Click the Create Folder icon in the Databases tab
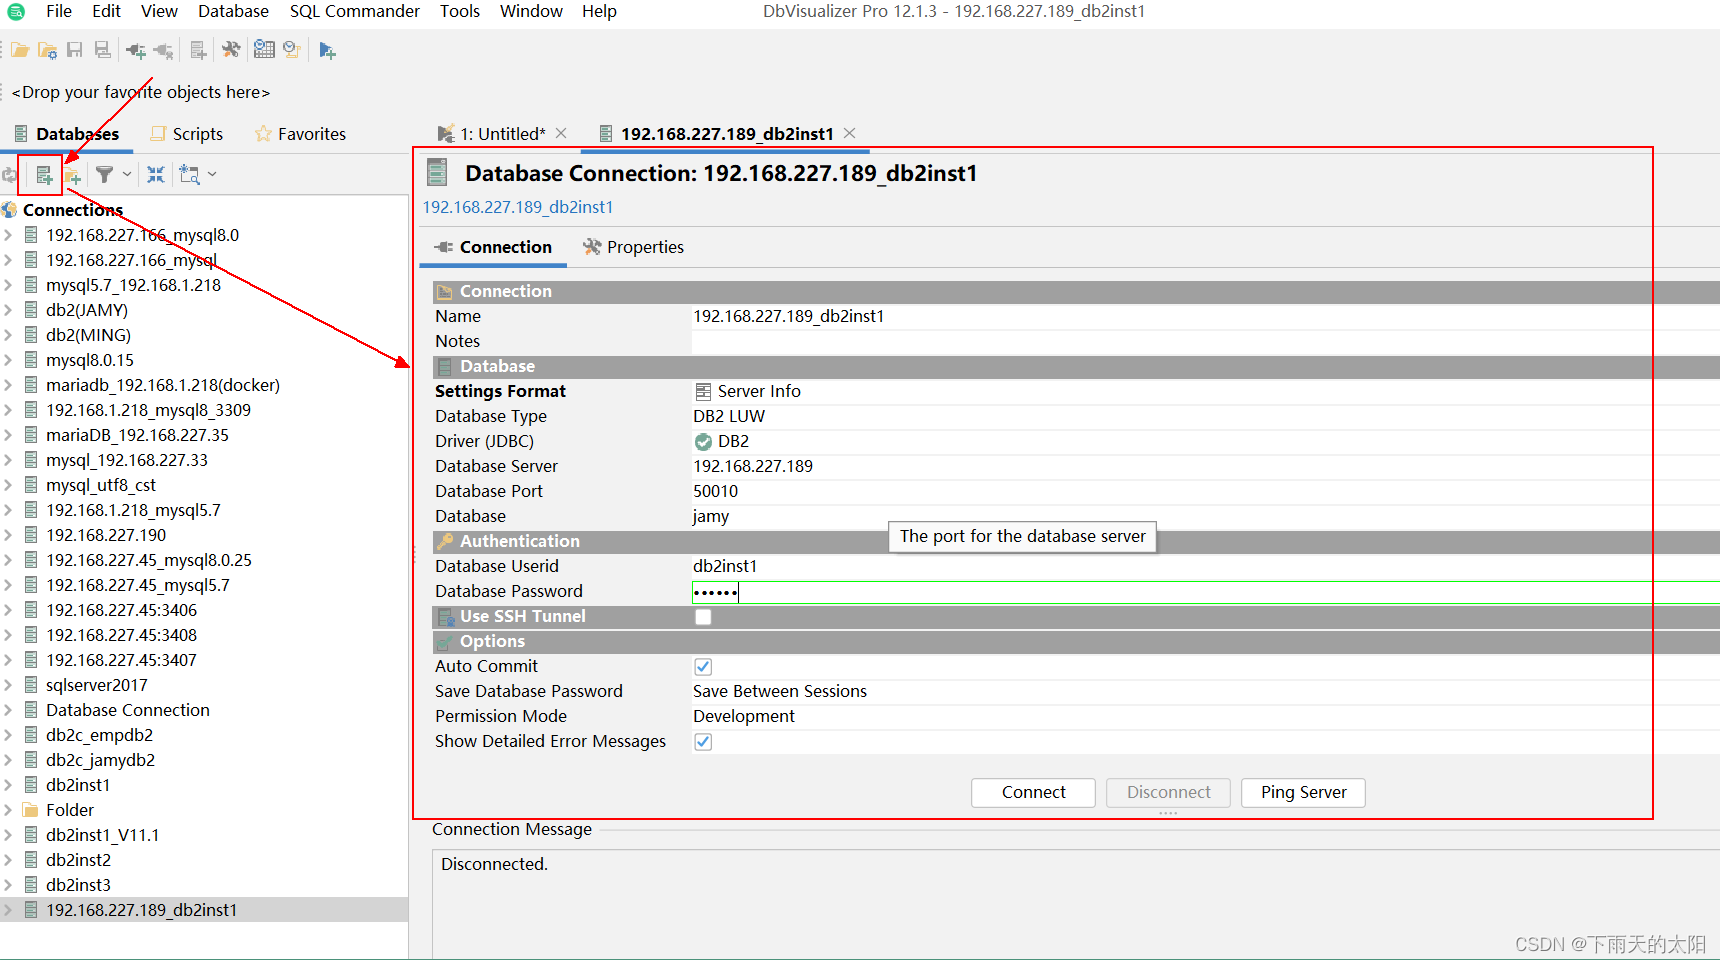 pyautogui.click(x=72, y=176)
